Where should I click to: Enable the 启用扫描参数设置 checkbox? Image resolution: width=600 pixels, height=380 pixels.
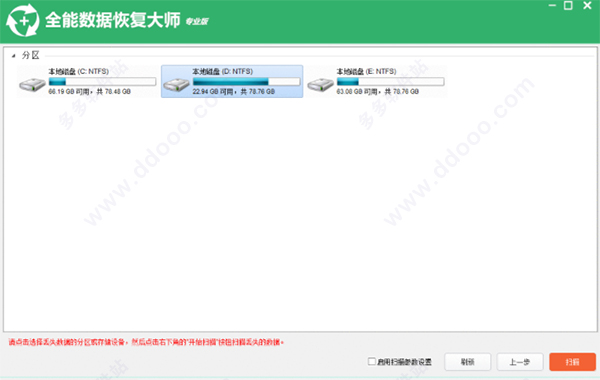tap(372, 361)
